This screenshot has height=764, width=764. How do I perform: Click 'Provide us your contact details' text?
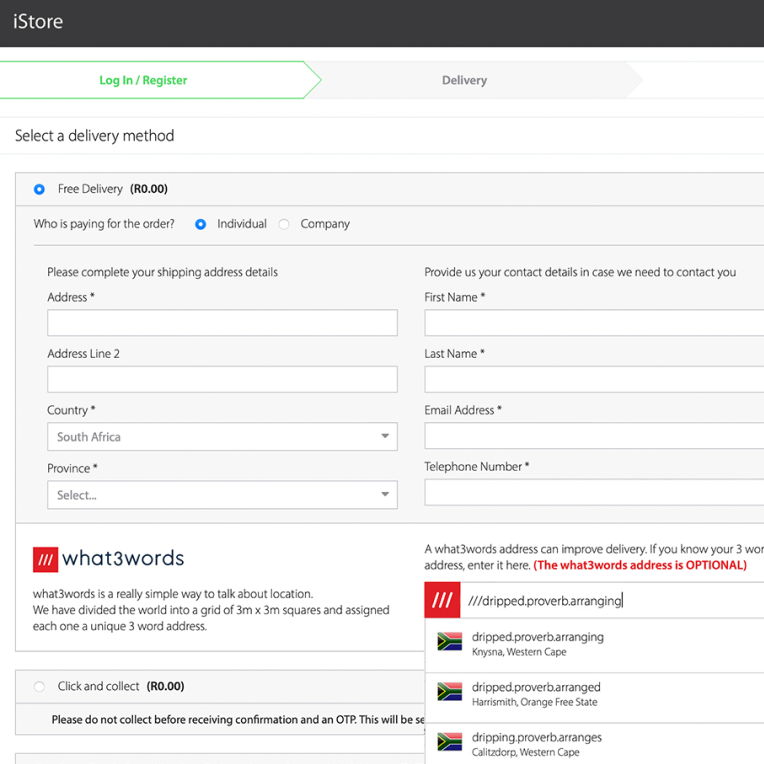(x=580, y=272)
